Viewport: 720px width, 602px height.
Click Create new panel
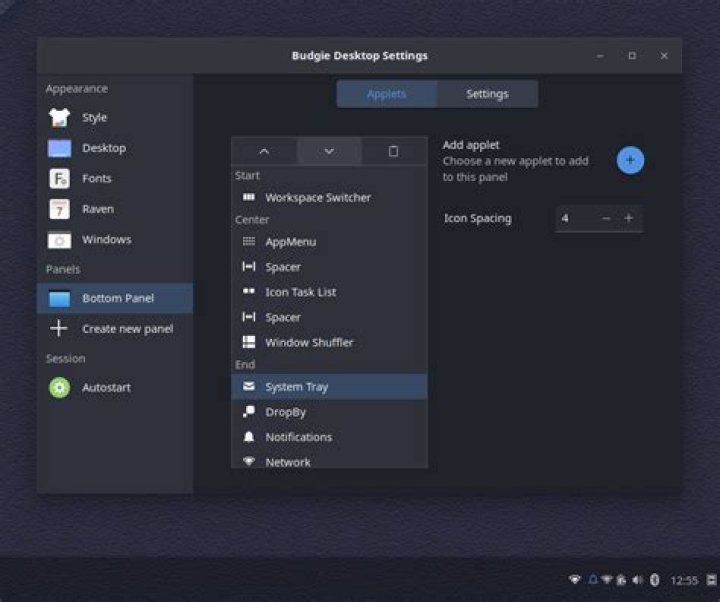click(115, 328)
